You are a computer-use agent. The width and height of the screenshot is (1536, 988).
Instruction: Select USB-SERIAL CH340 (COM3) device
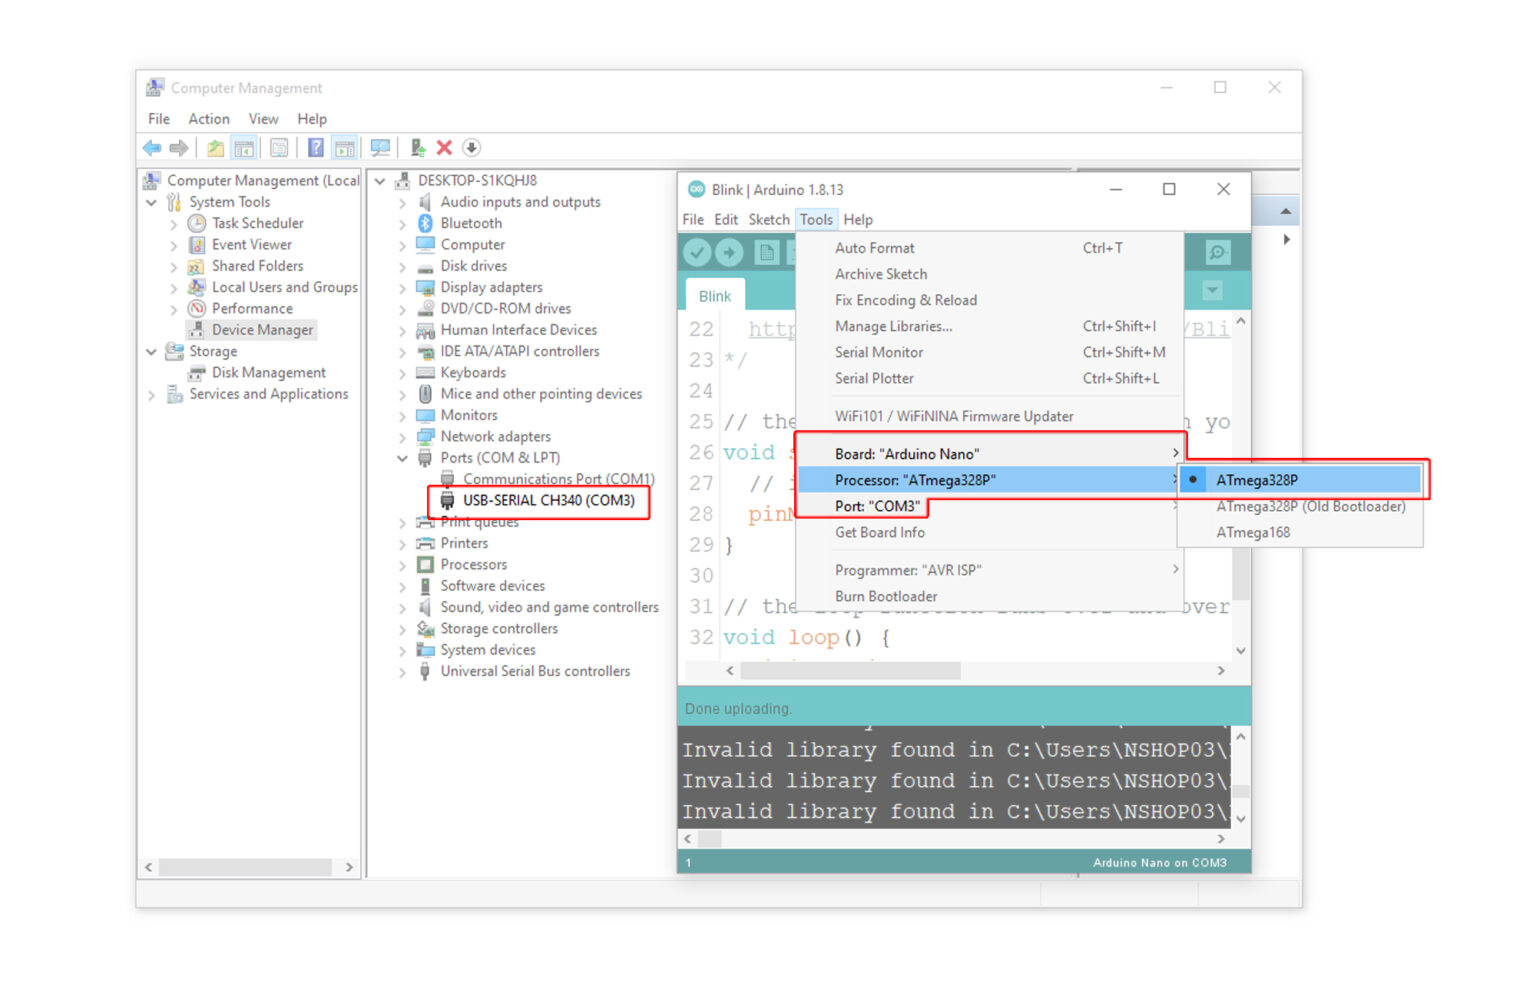[x=548, y=500]
